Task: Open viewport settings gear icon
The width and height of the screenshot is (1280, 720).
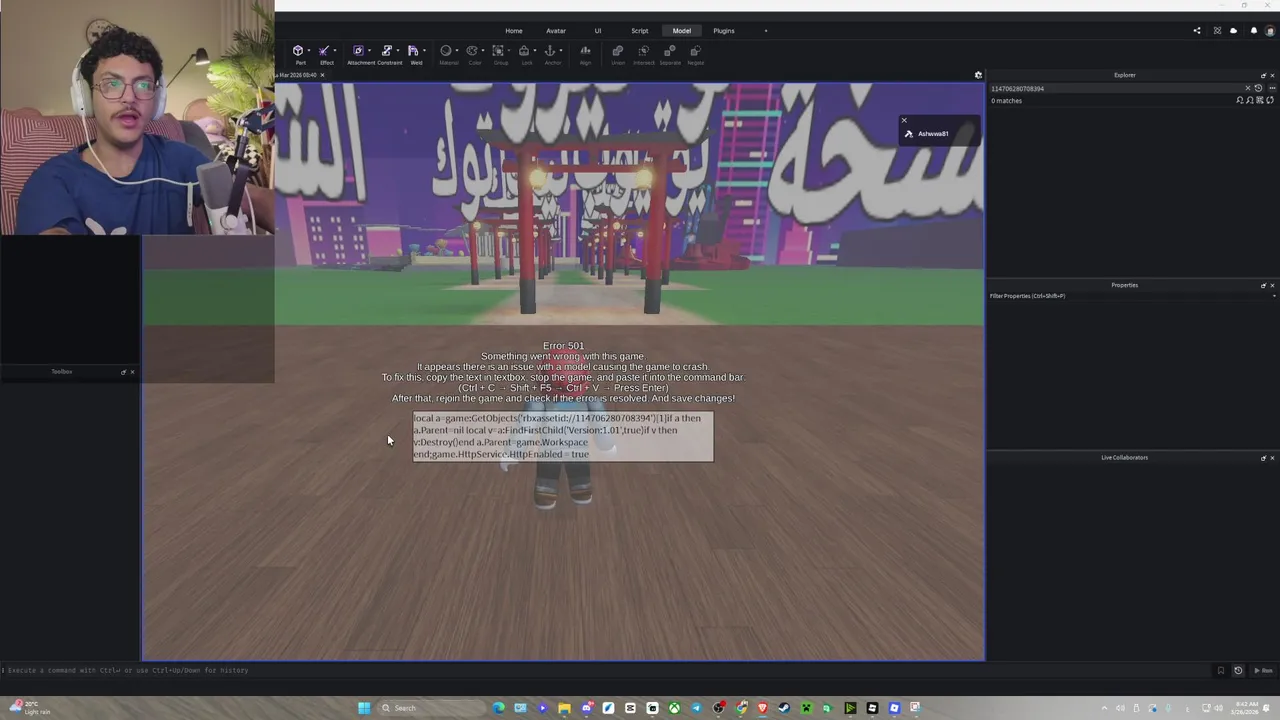Action: coord(979,75)
